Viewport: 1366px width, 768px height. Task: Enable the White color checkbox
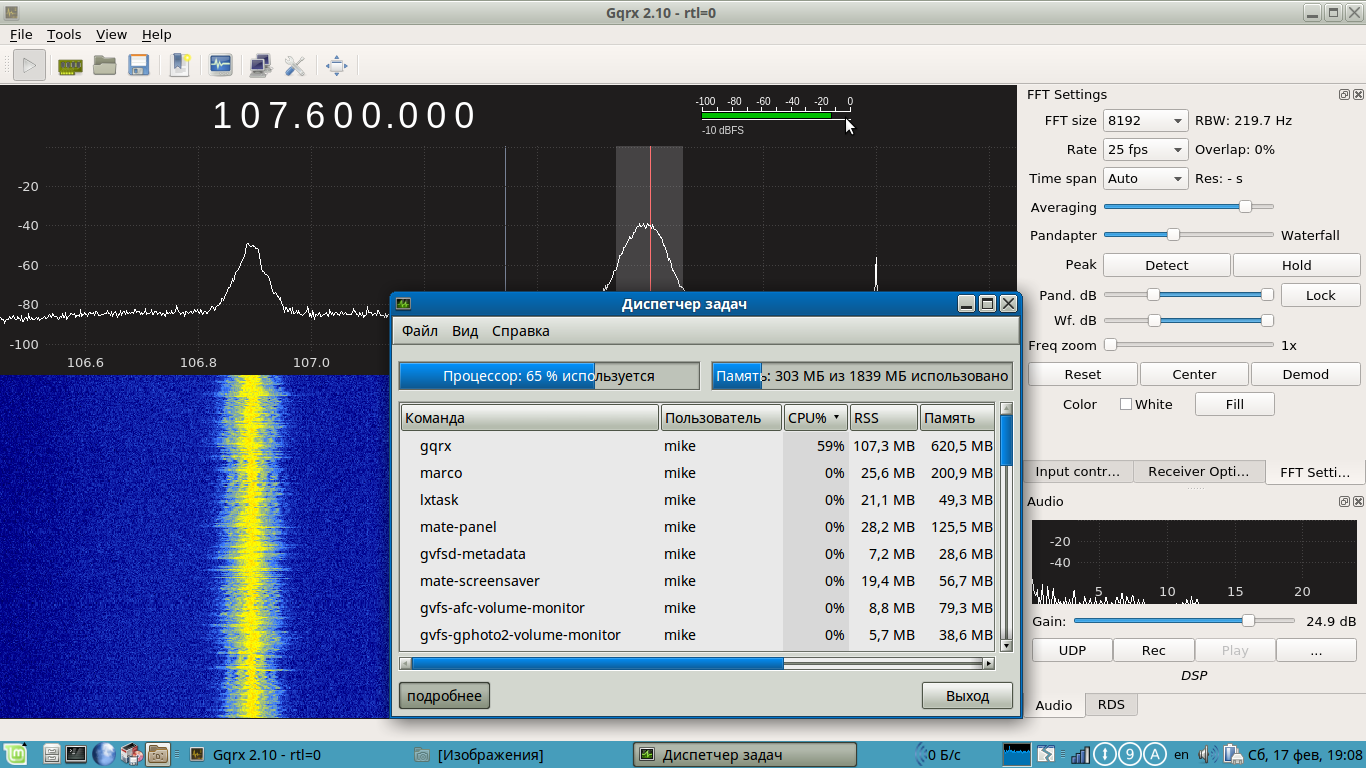1126,404
